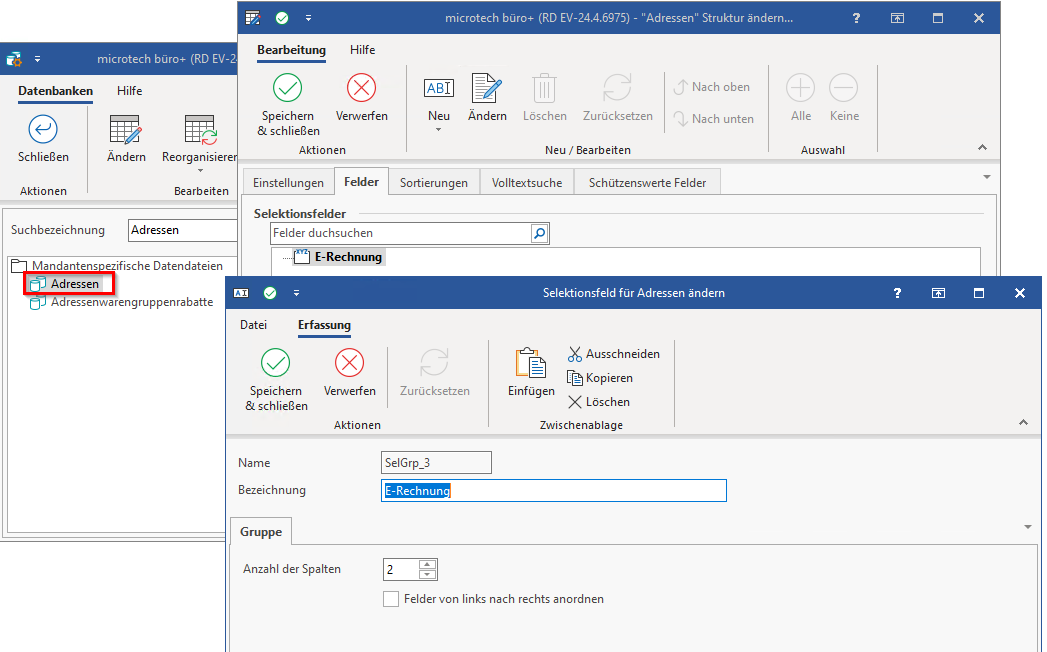Open the Reorganisieren dropdown
This screenshot has width=1047, height=652.
point(199,171)
